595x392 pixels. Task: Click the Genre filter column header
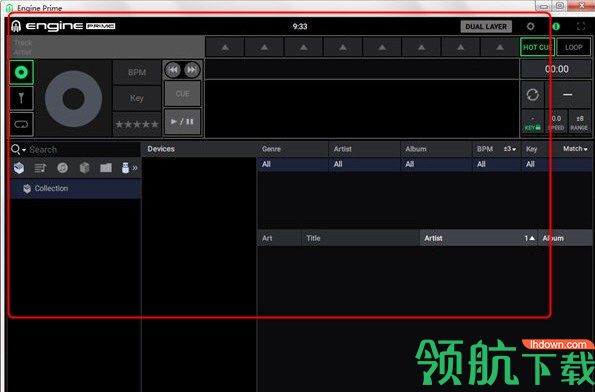coord(293,149)
